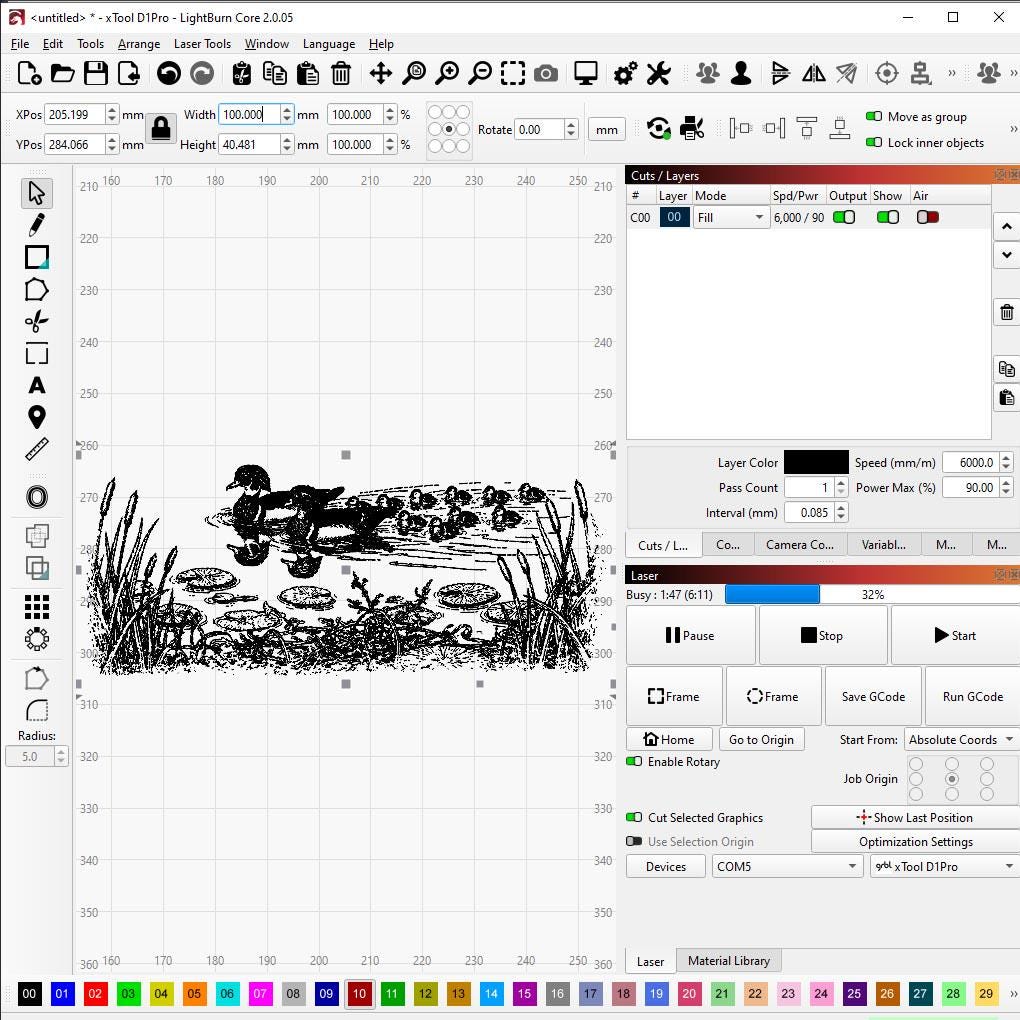Click the black Layer Color swatch
This screenshot has width=1020, height=1020.
point(816,463)
